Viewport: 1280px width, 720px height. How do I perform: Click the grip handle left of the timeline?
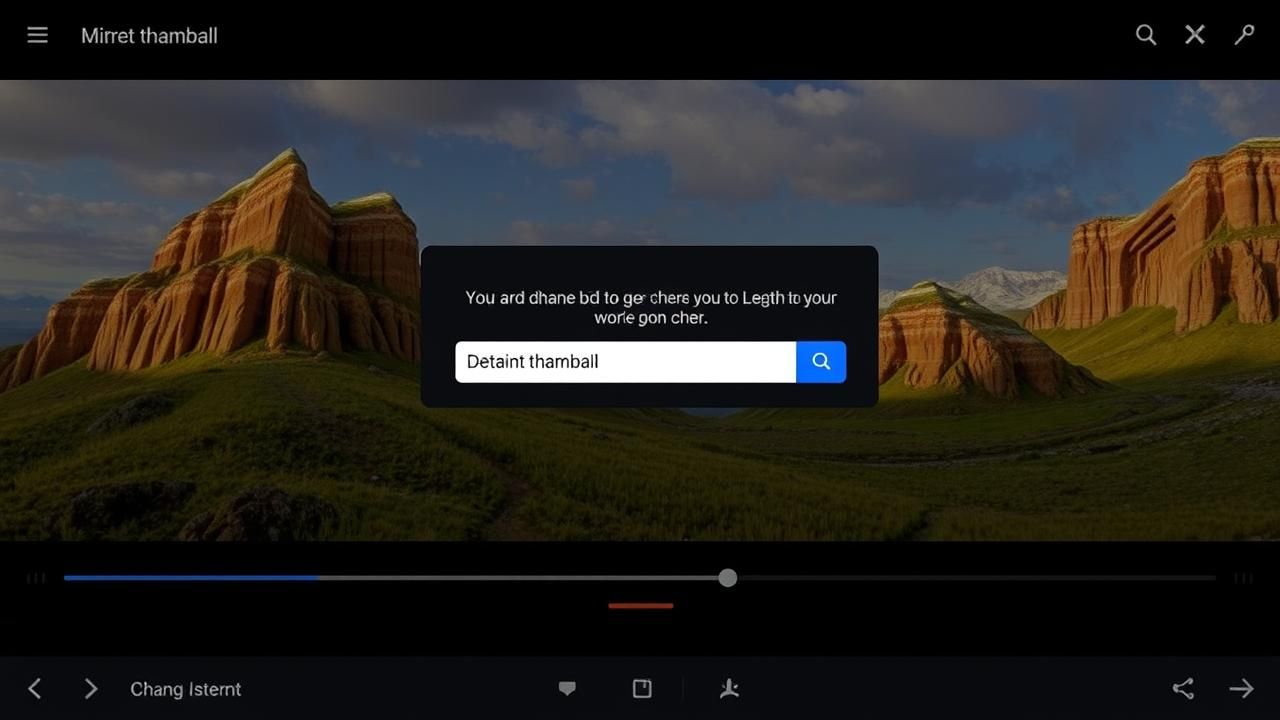tap(37, 578)
